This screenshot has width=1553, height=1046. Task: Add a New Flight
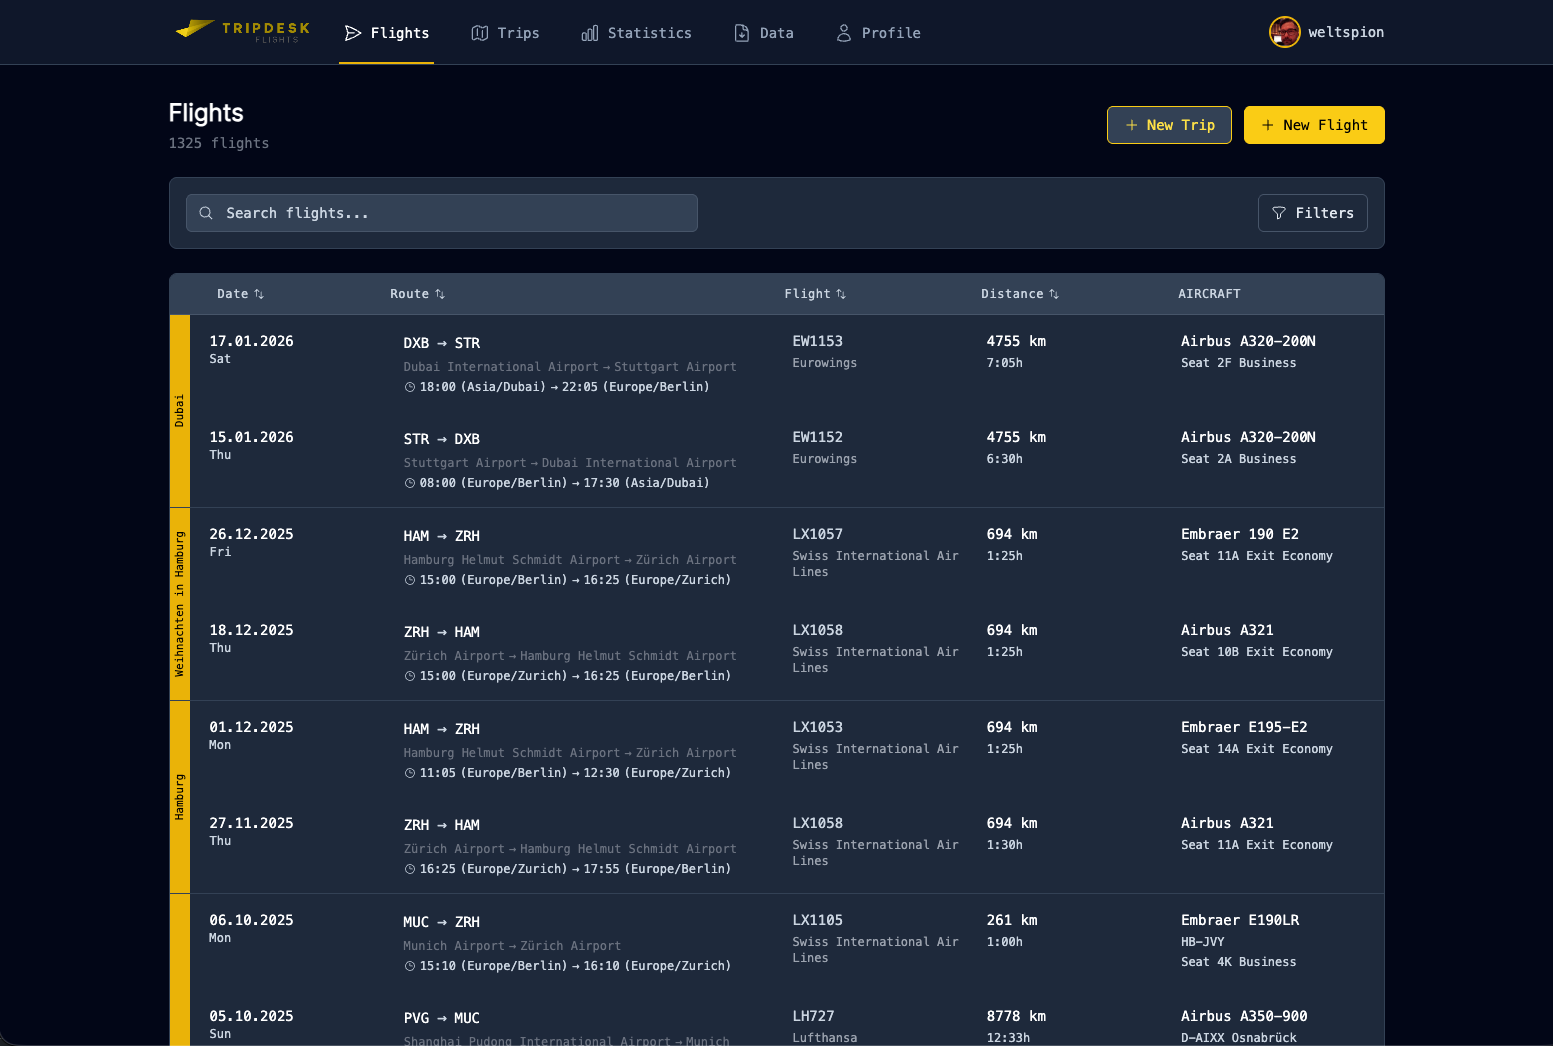1314,125
